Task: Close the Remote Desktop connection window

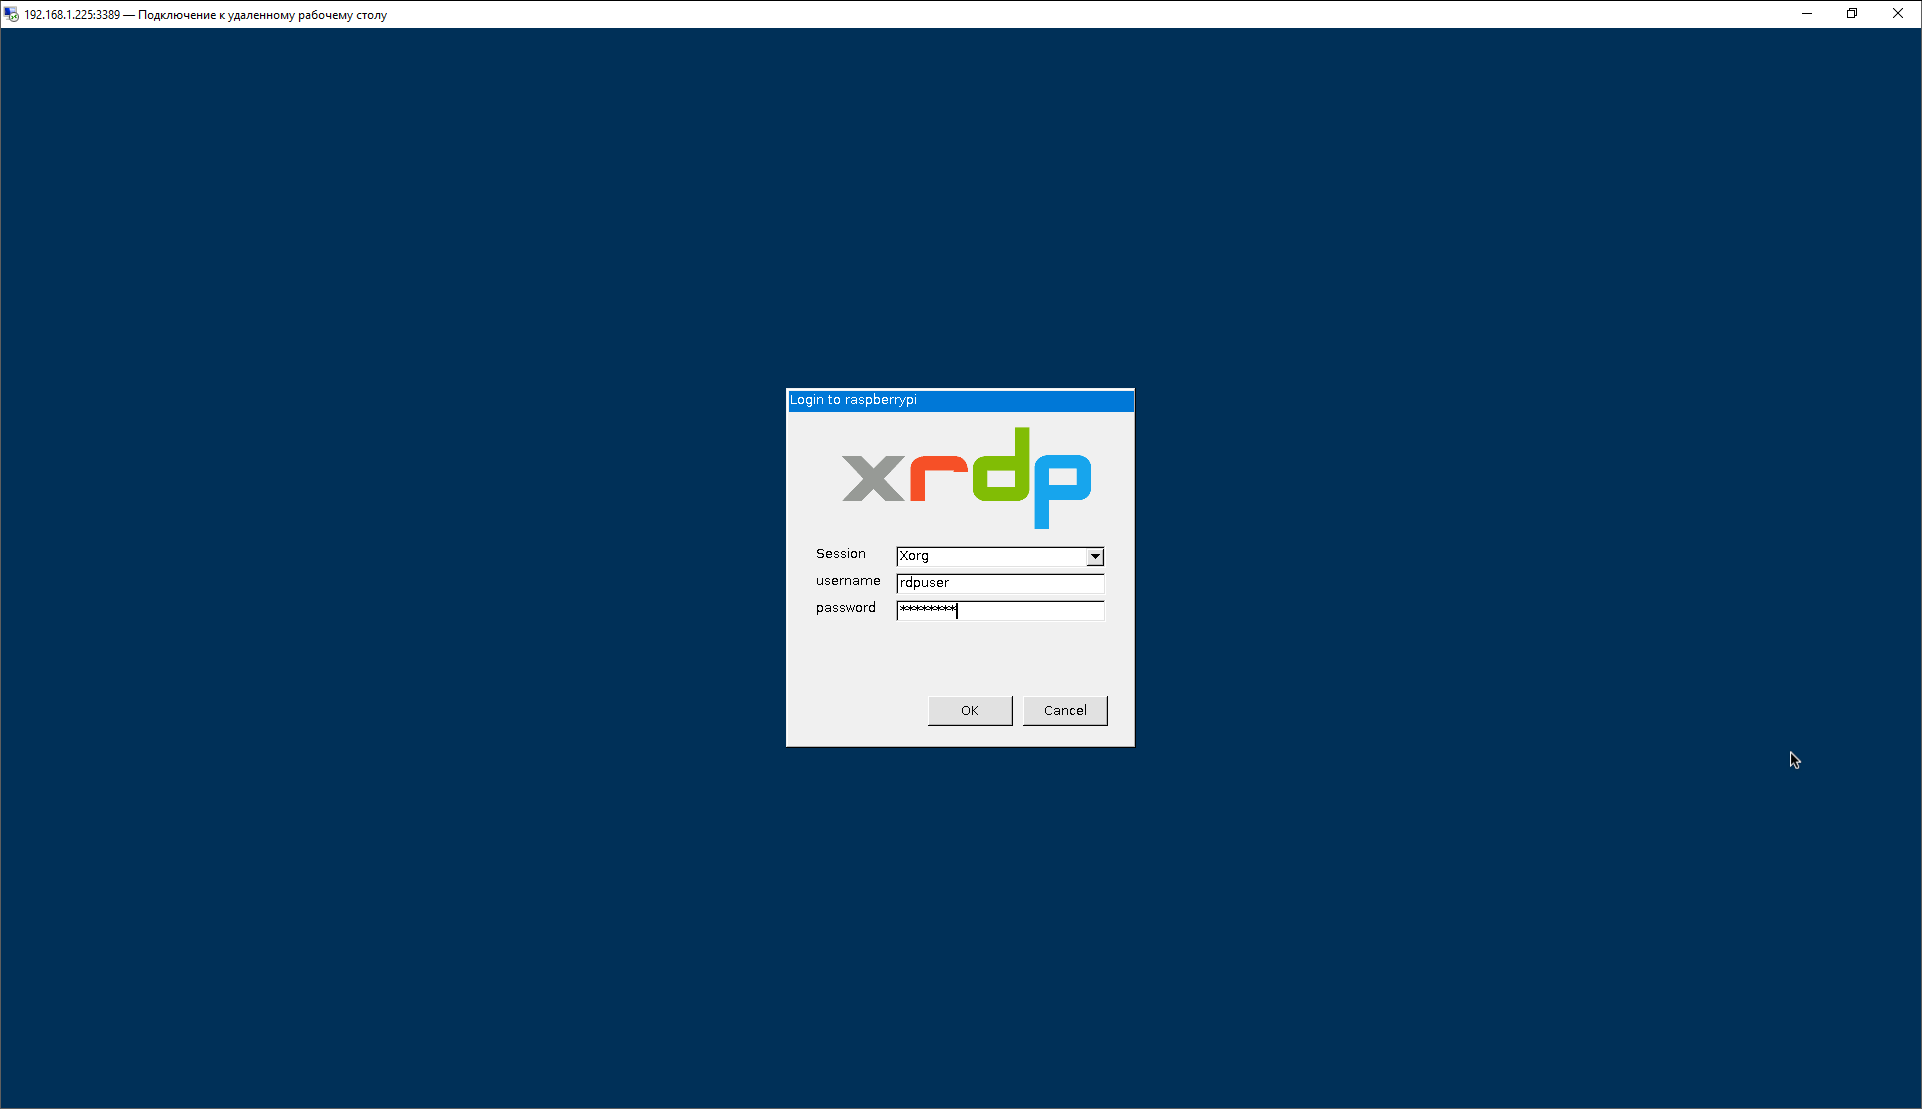Action: pos(1897,14)
